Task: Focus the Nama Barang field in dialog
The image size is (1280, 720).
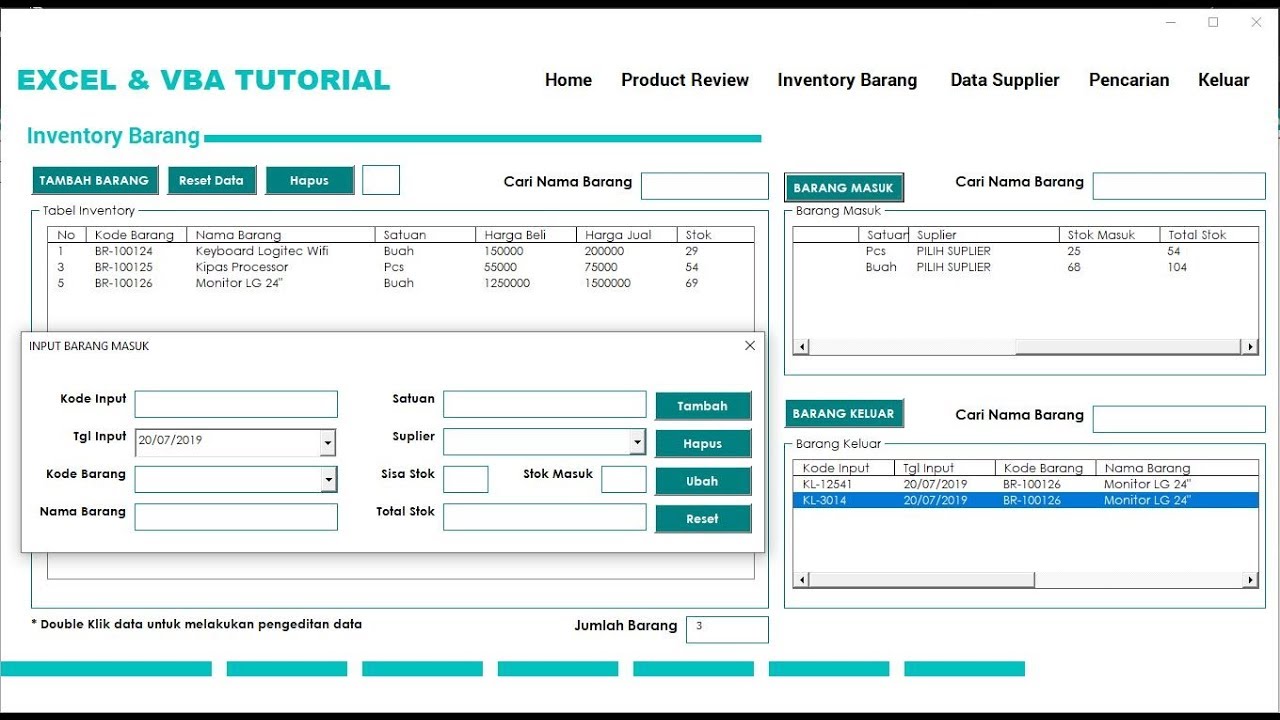Action: click(x=236, y=517)
